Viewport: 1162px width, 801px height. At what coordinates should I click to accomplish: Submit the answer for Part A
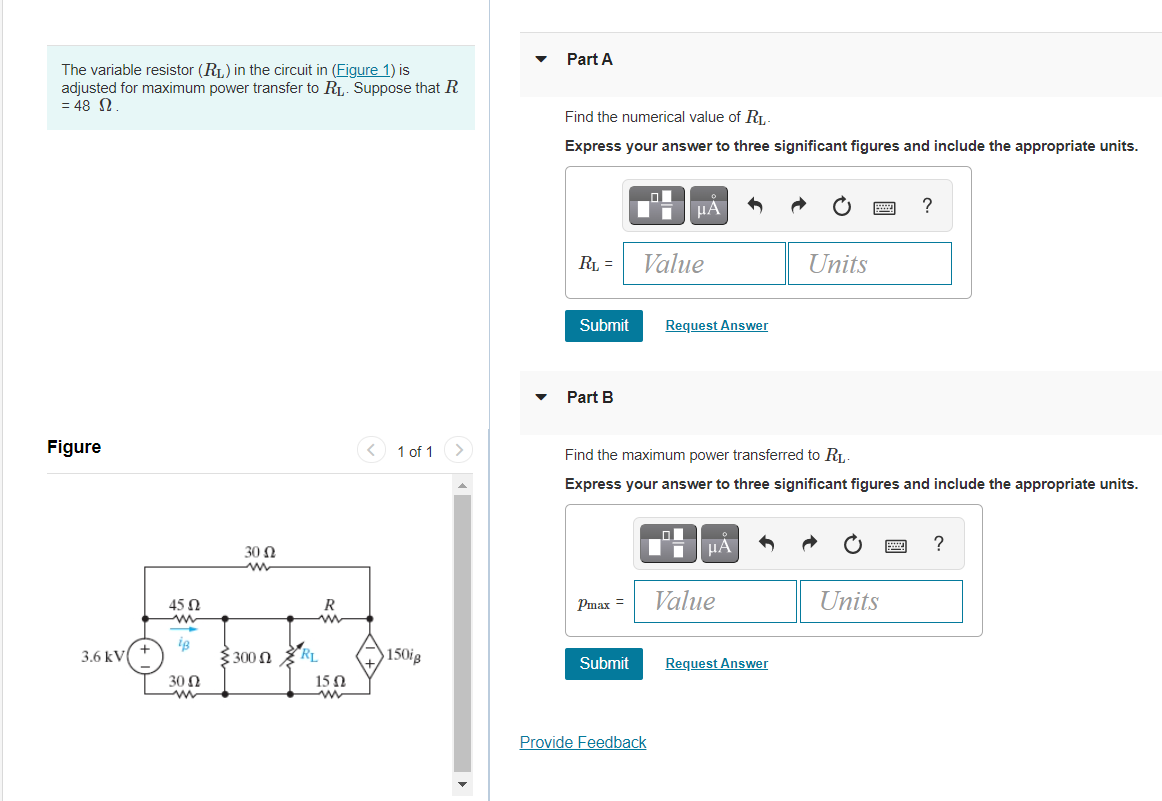pyautogui.click(x=603, y=325)
